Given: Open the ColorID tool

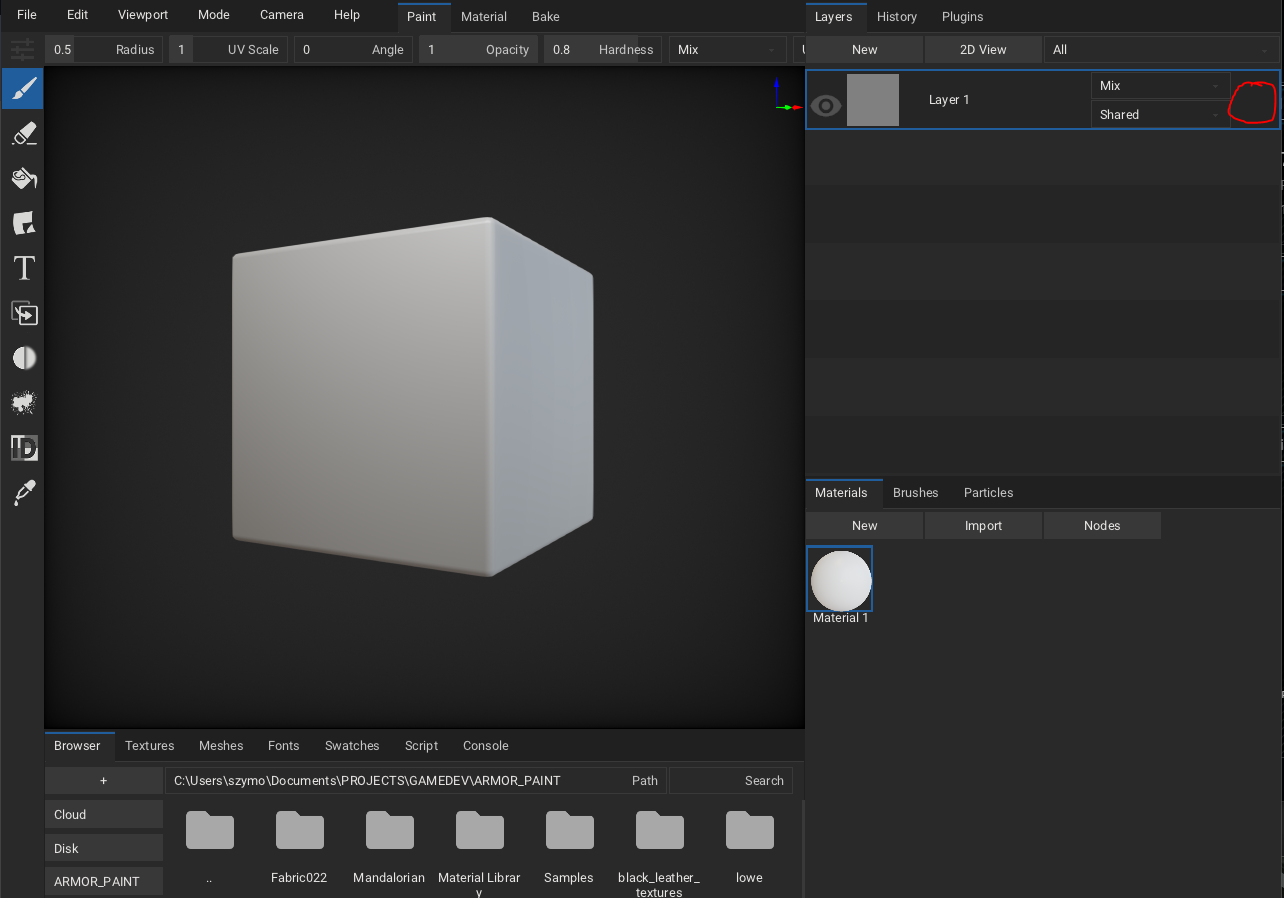Looking at the screenshot, I should 22,447.
